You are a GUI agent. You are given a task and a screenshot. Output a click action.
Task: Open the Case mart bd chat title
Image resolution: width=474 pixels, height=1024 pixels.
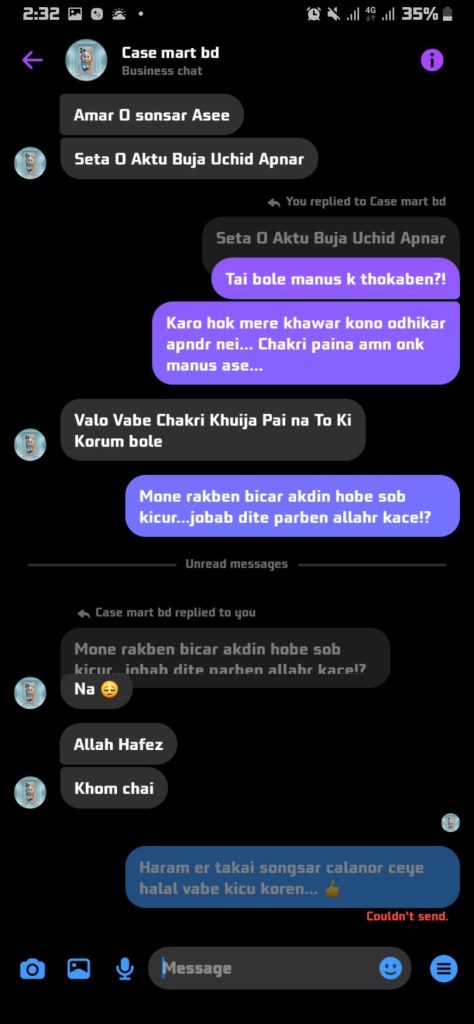pyautogui.click(x=170, y=53)
